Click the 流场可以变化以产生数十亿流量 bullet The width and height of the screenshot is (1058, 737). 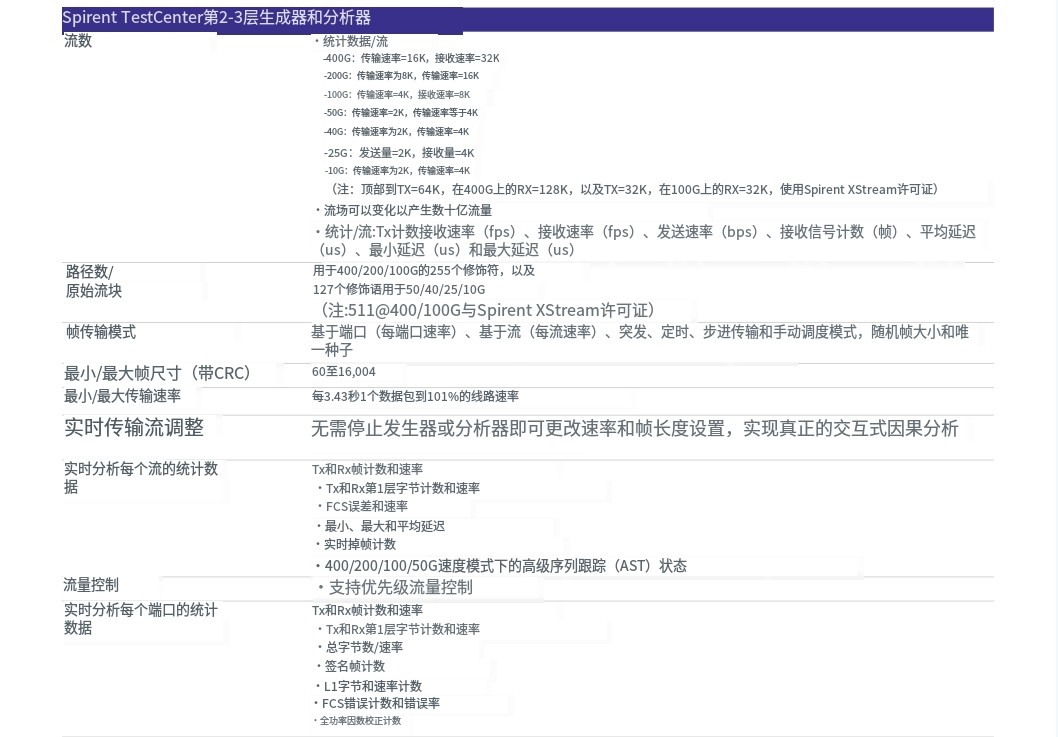pos(405,210)
